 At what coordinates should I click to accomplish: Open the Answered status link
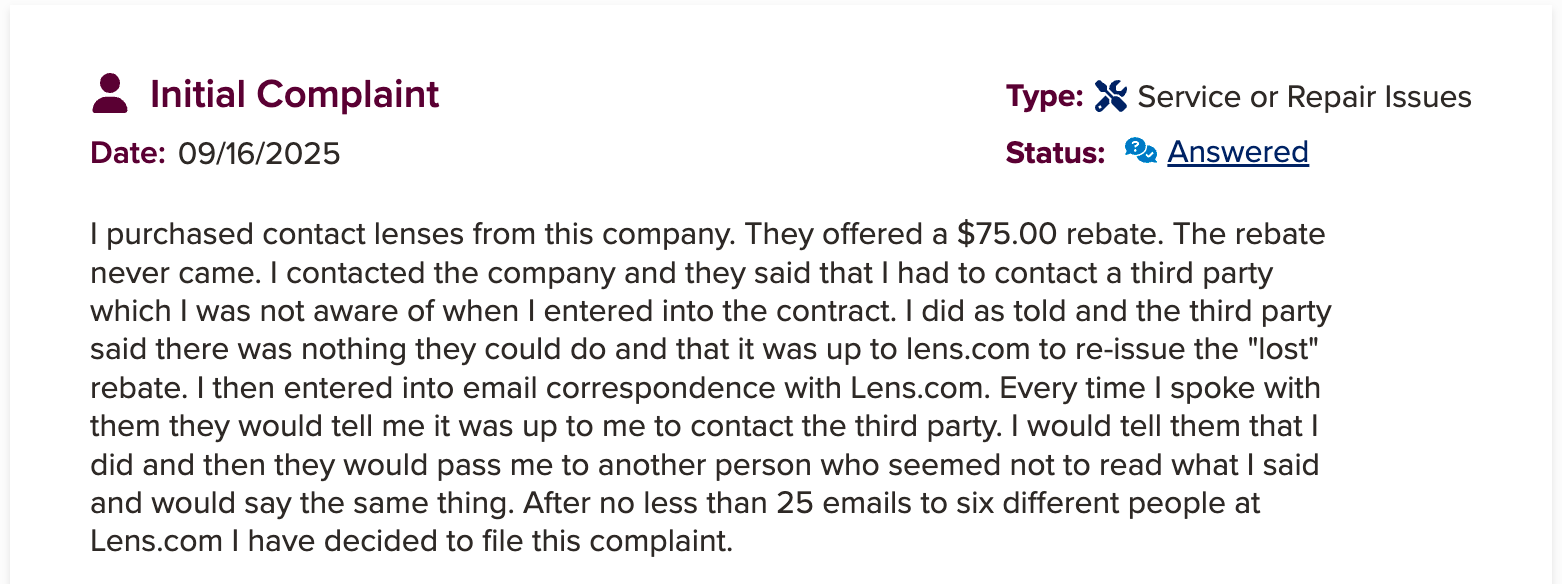coord(1238,152)
